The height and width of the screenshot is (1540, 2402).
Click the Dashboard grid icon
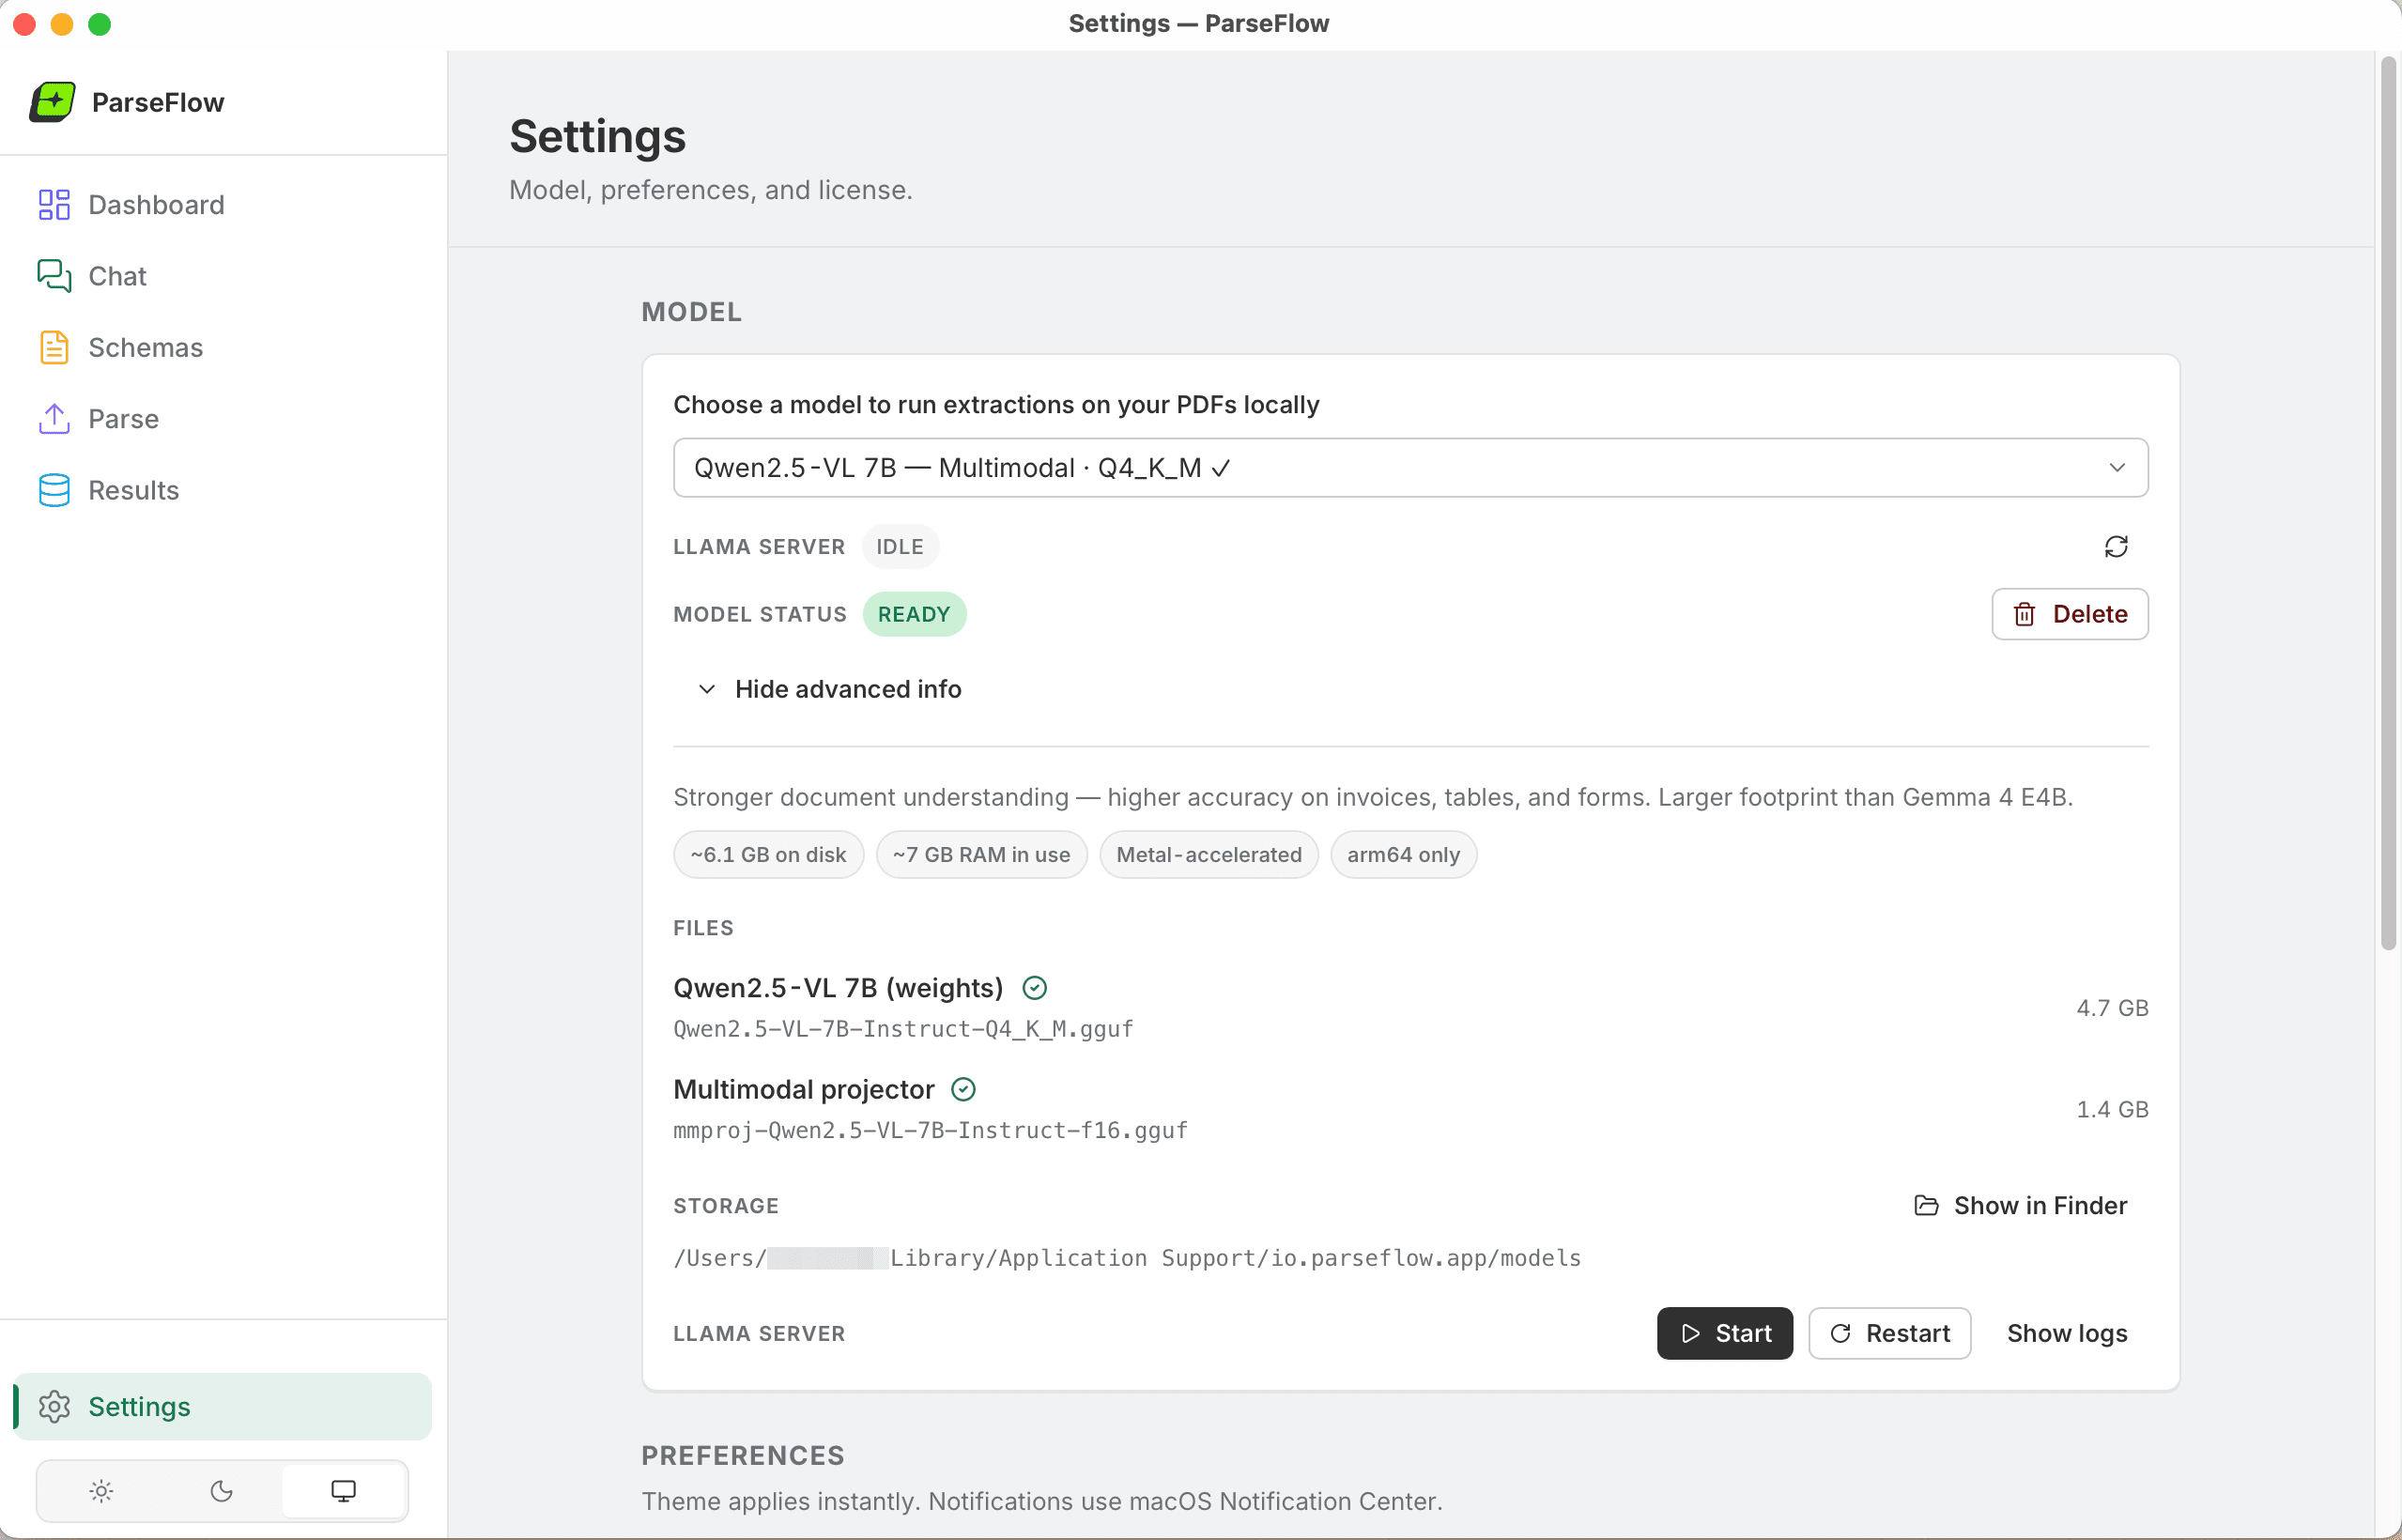54,204
